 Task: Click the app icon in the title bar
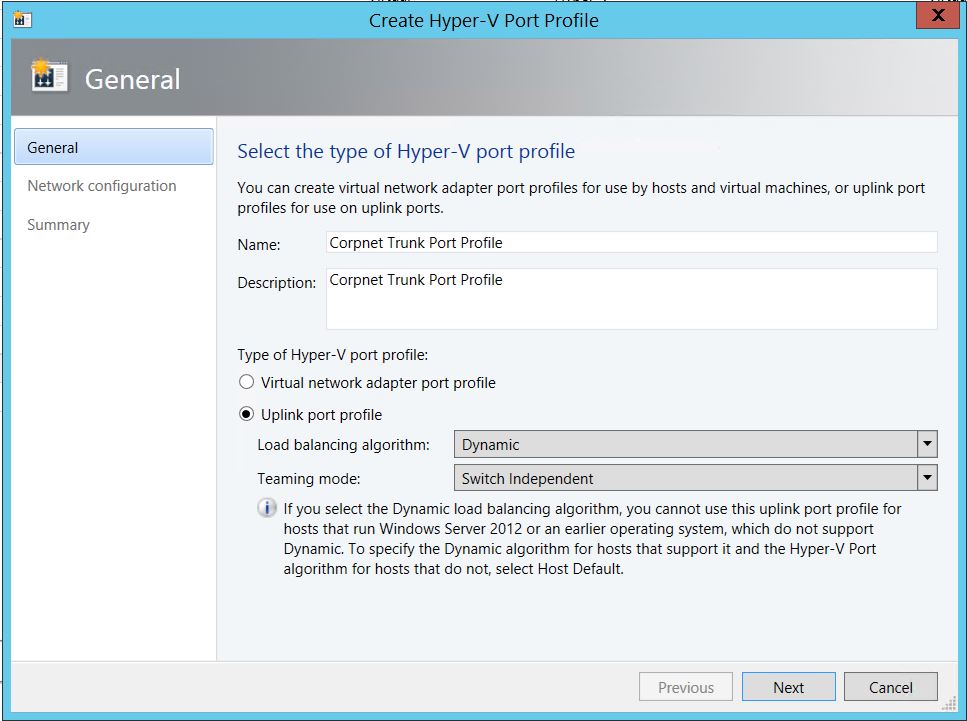tap(18, 19)
